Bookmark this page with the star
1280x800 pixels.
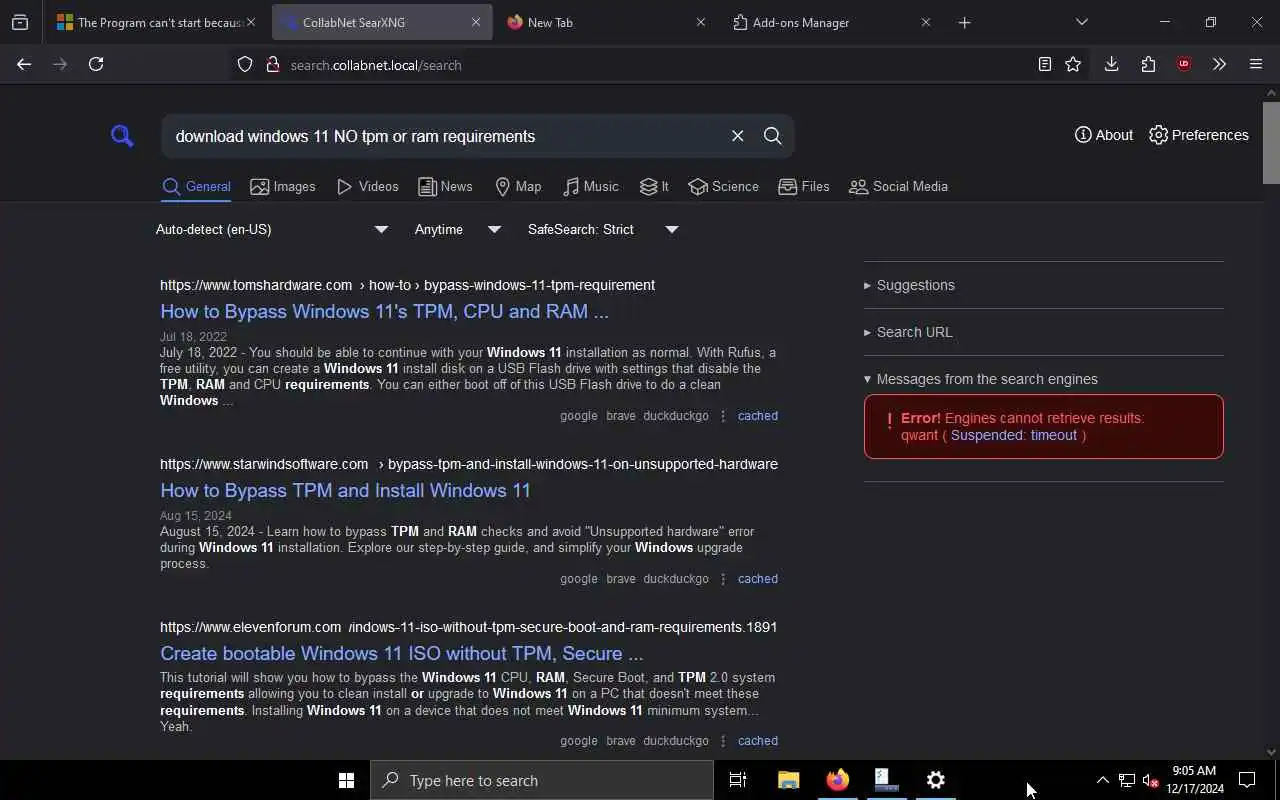[1073, 64]
